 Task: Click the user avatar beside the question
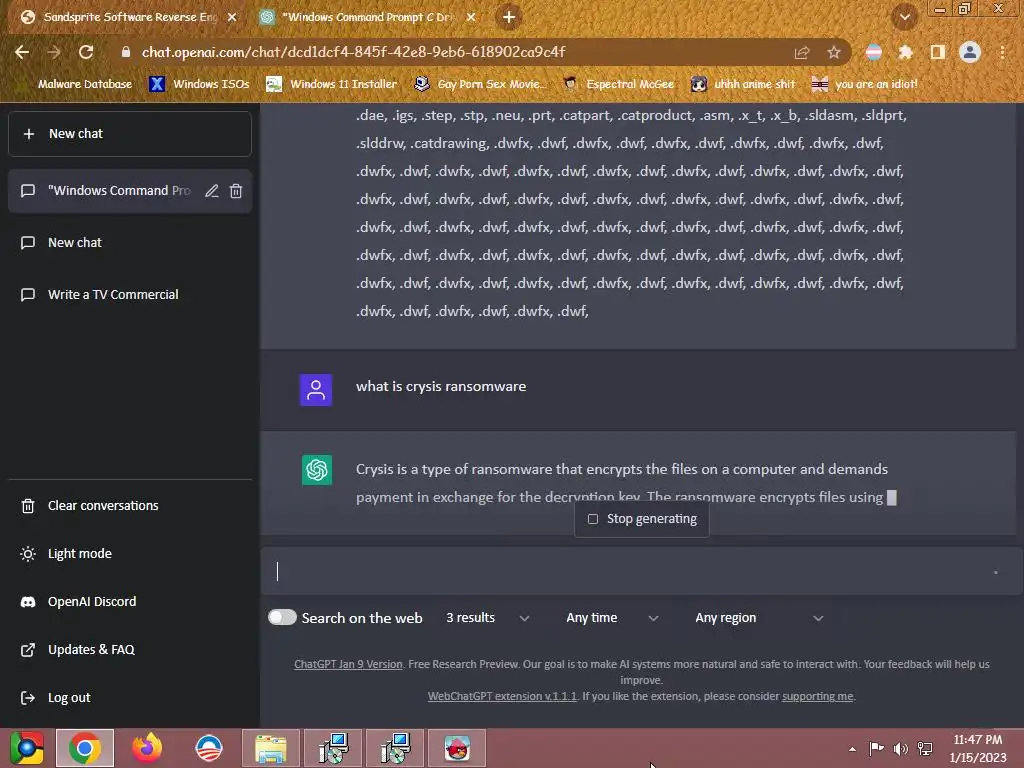click(316, 390)
